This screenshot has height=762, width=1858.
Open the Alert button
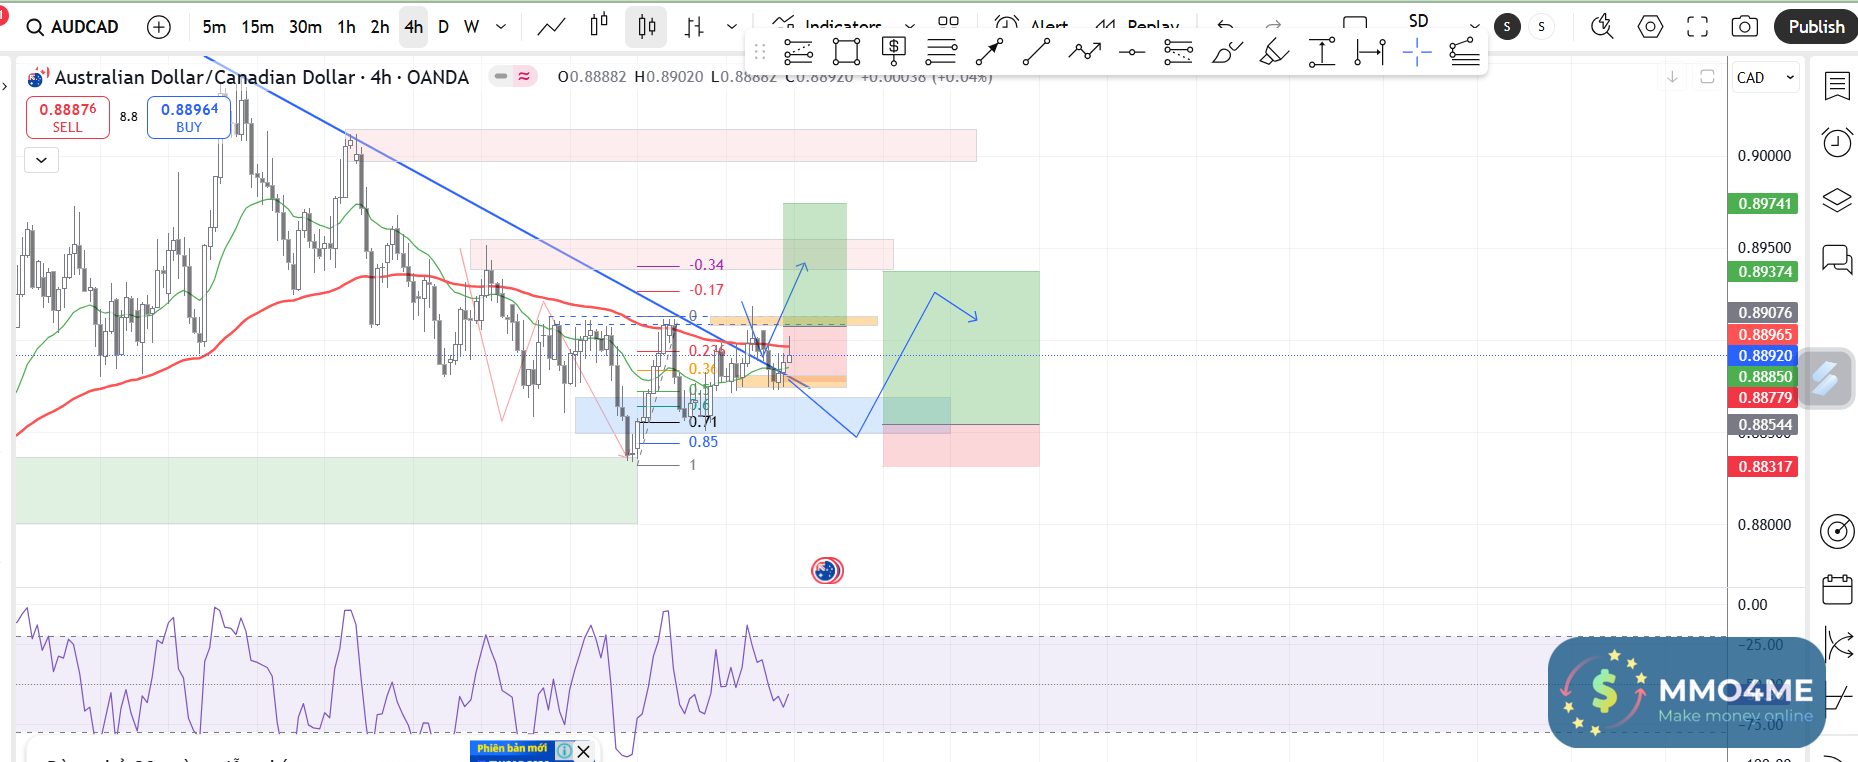1032,25
